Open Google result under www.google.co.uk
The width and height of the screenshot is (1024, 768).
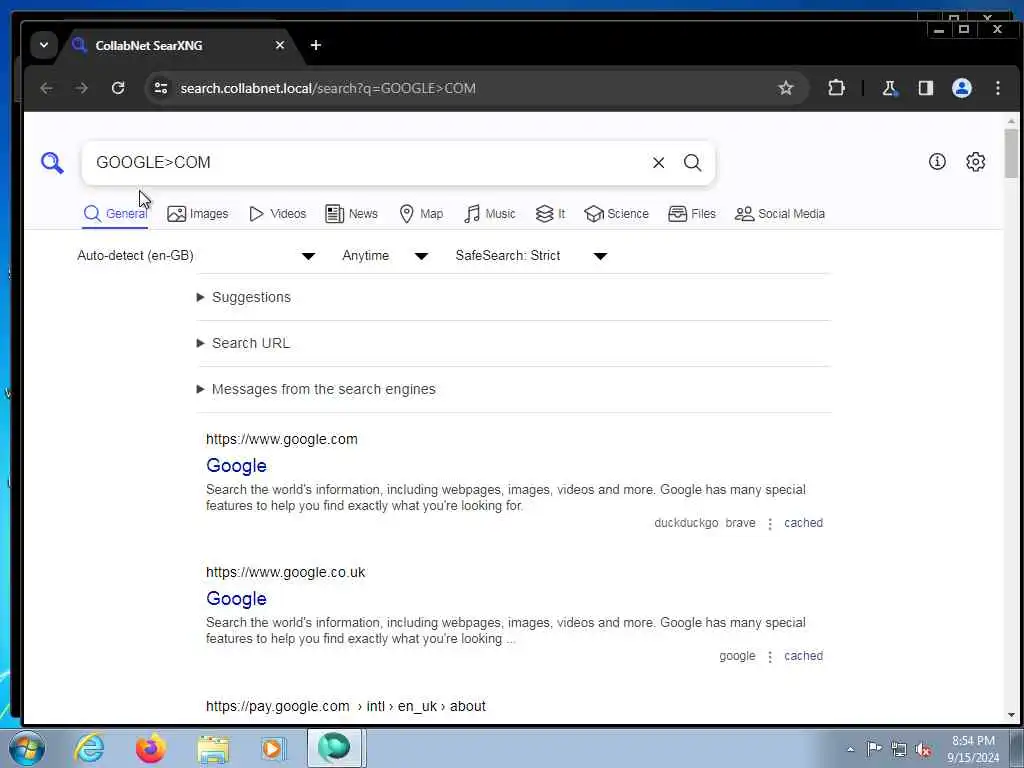[236, 599]
